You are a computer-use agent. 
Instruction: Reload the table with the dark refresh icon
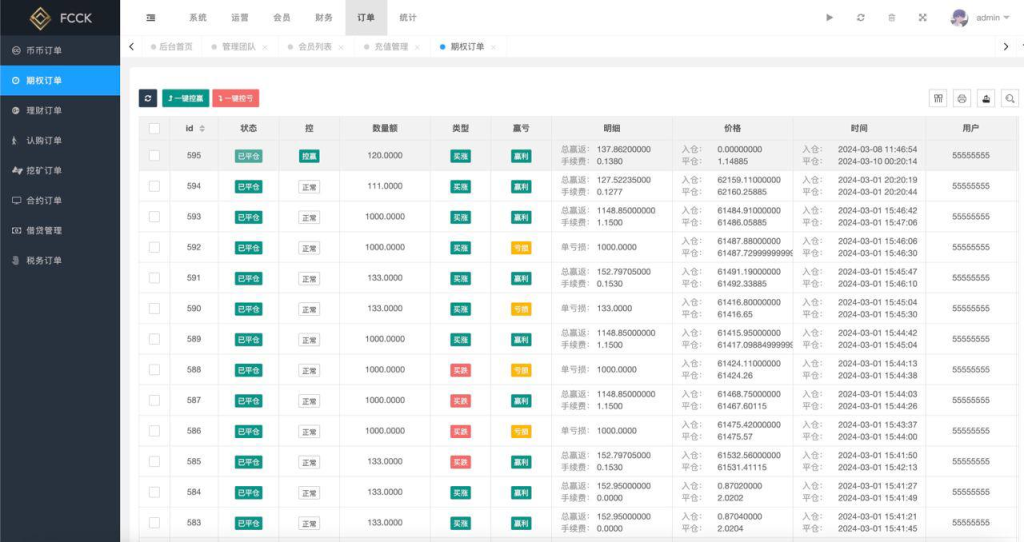point(148,98)
